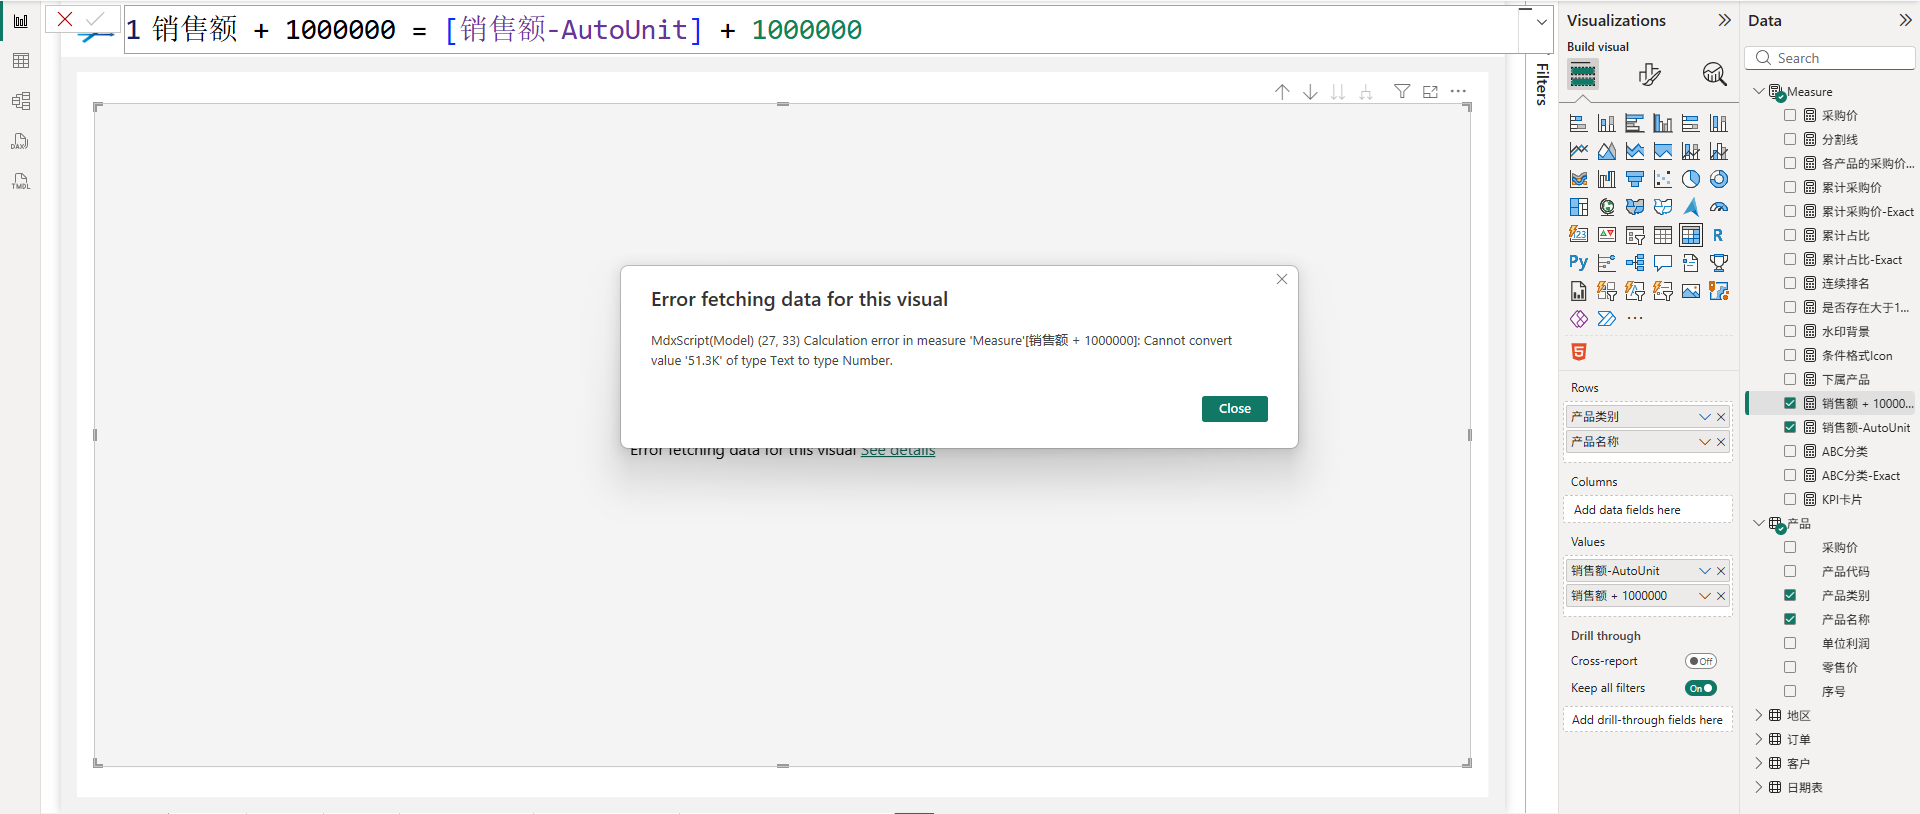Expand the Filters pane

(x=1542, y=84)
